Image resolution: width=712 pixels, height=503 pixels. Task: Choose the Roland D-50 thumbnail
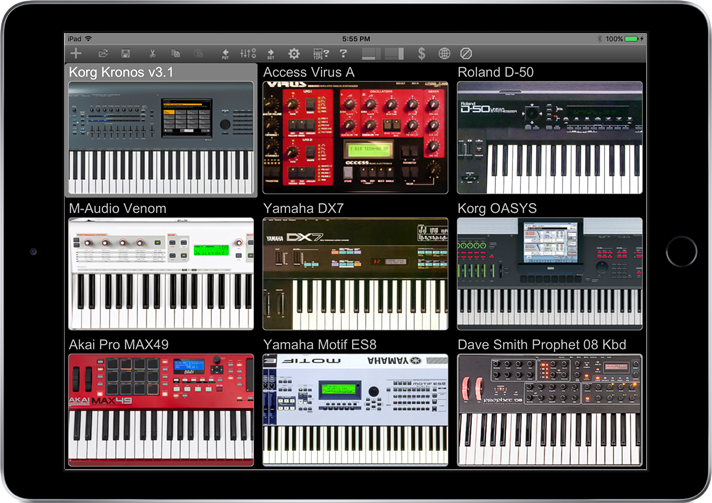tap(549, 138)
